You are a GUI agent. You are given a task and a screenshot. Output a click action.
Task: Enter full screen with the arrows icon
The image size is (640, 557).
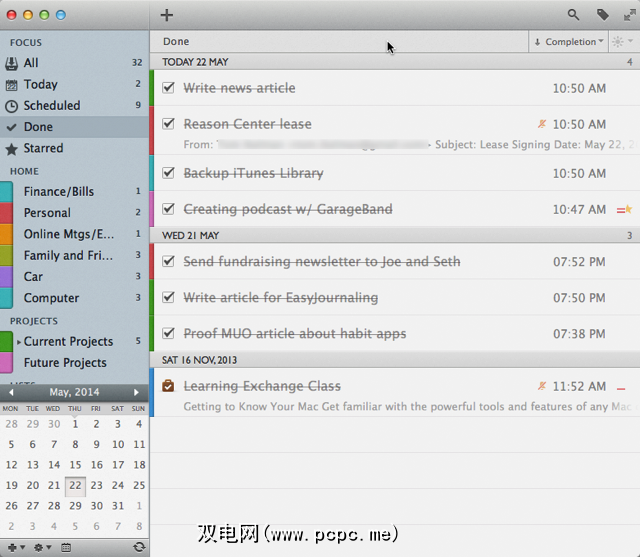(x=628, y=15)
